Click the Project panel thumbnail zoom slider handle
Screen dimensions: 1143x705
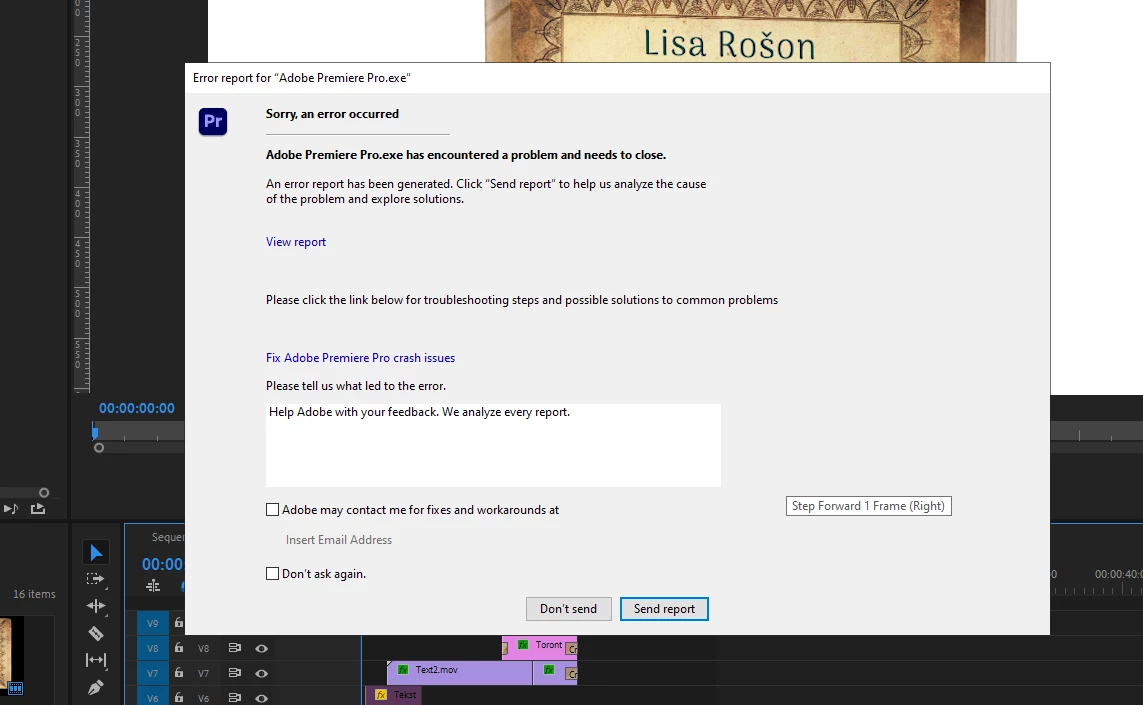44,493
